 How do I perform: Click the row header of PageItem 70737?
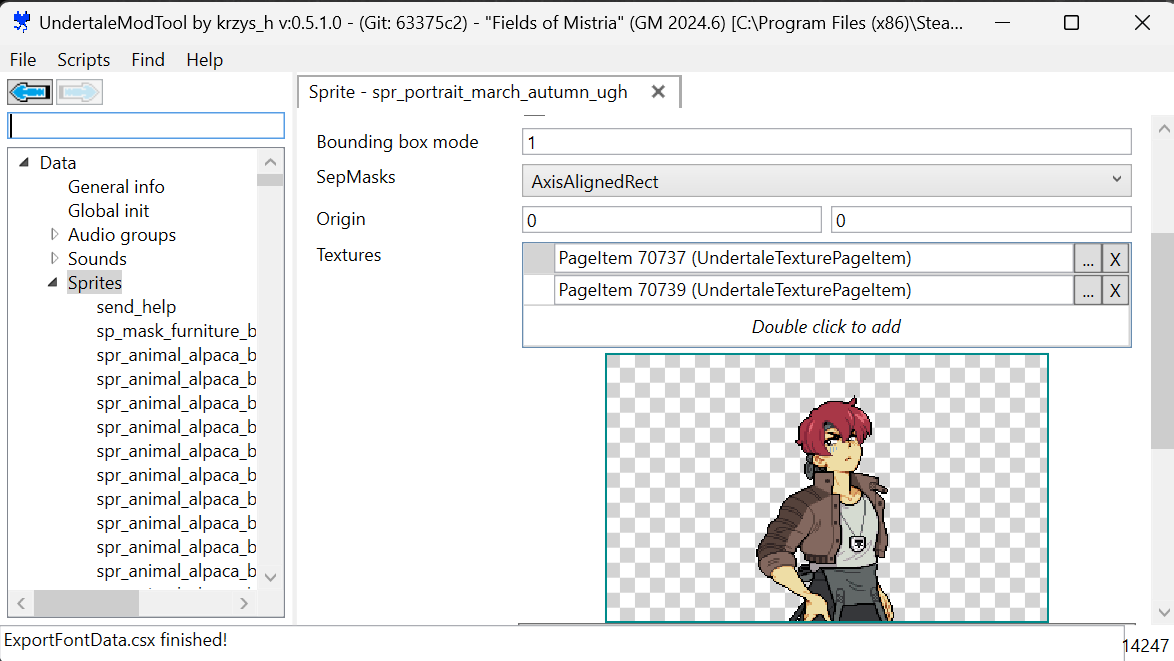(x=538, y=259)
